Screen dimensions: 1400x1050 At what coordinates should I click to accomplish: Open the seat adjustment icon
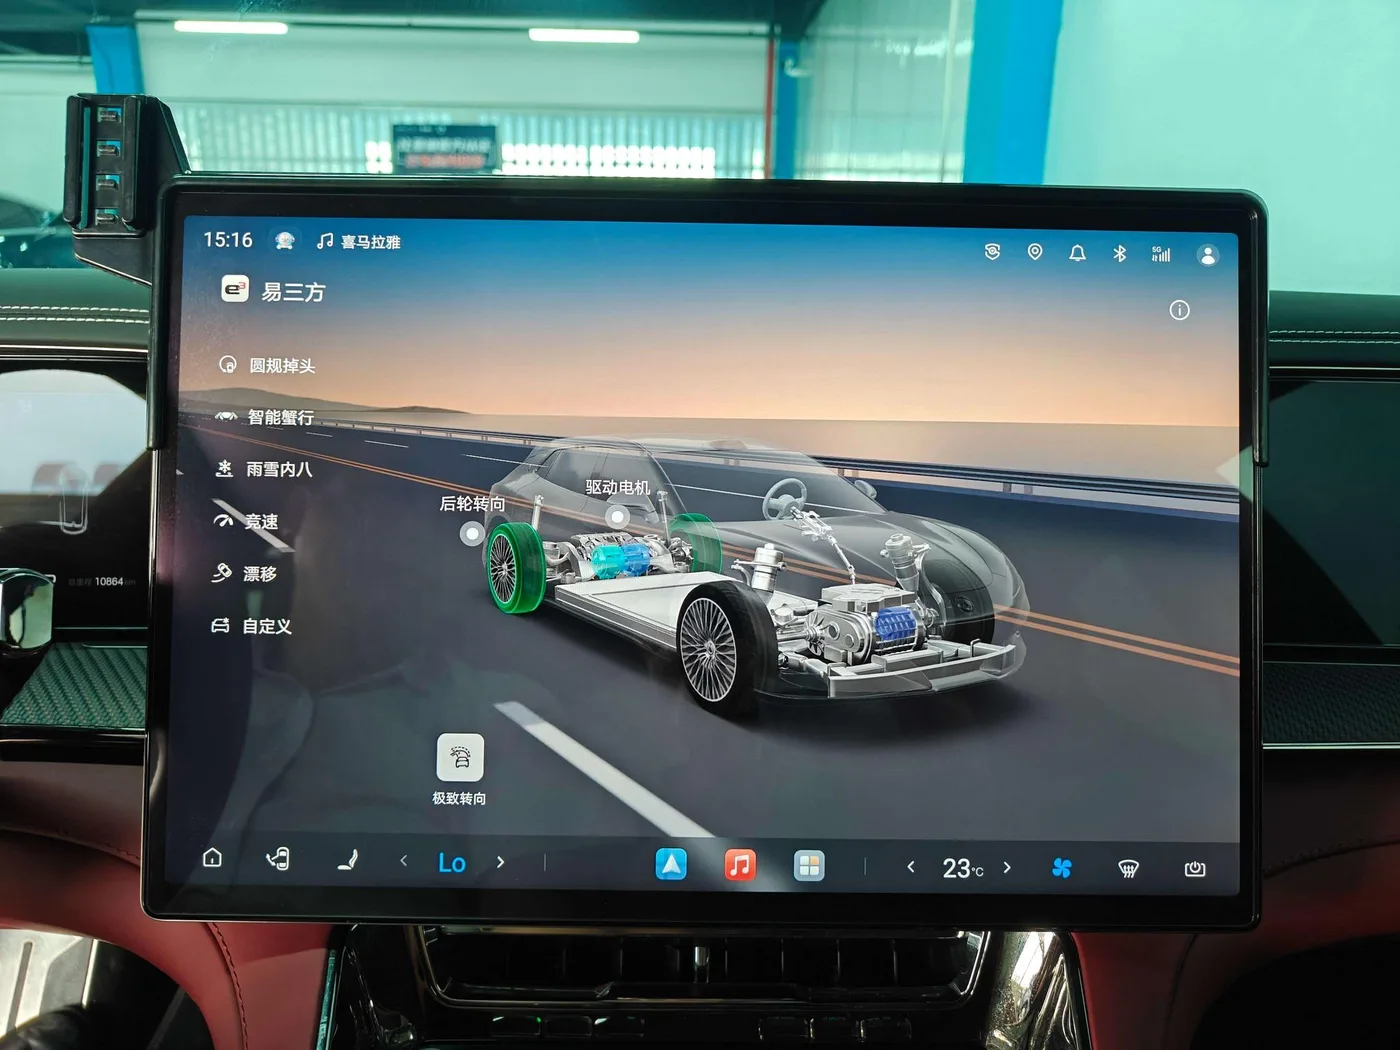348,860
